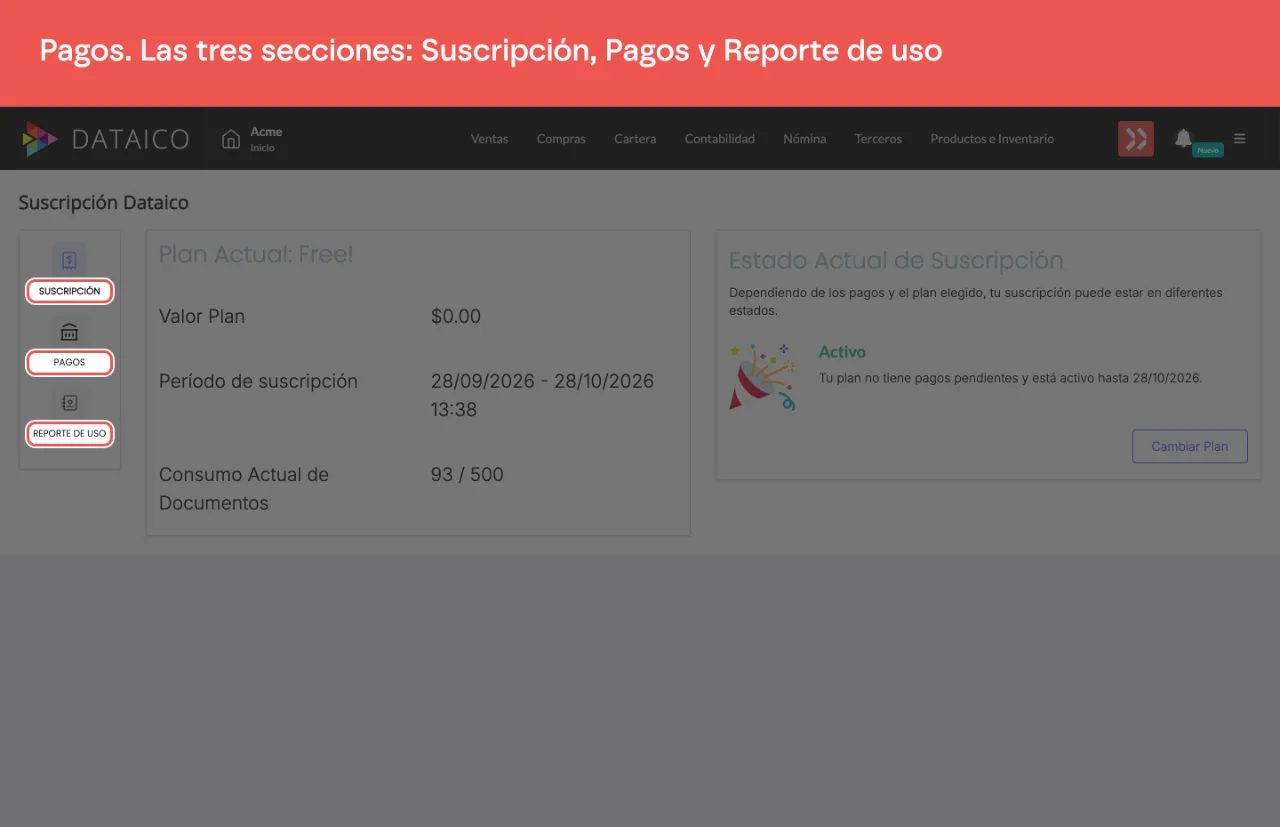Open the Cartera menu
Screen dimensions: 1280x827
pos(635,139)
